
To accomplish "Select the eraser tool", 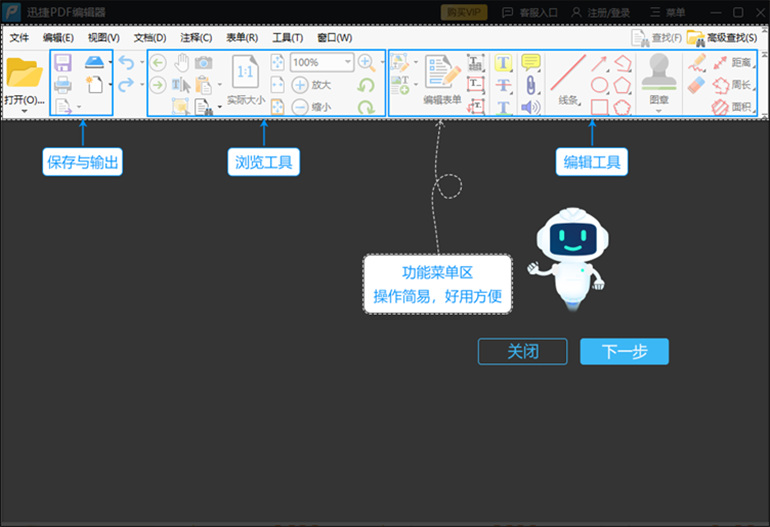I will (697, 85).
